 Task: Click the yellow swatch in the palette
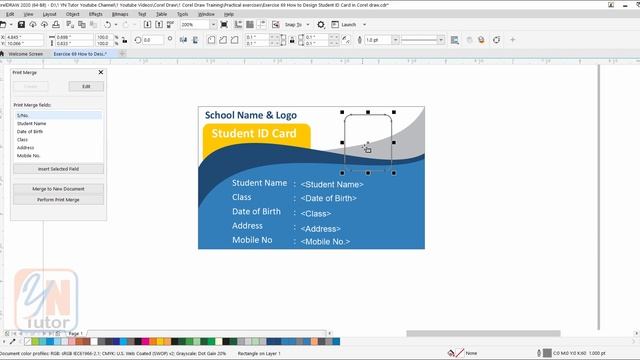[x=160, y=341]
